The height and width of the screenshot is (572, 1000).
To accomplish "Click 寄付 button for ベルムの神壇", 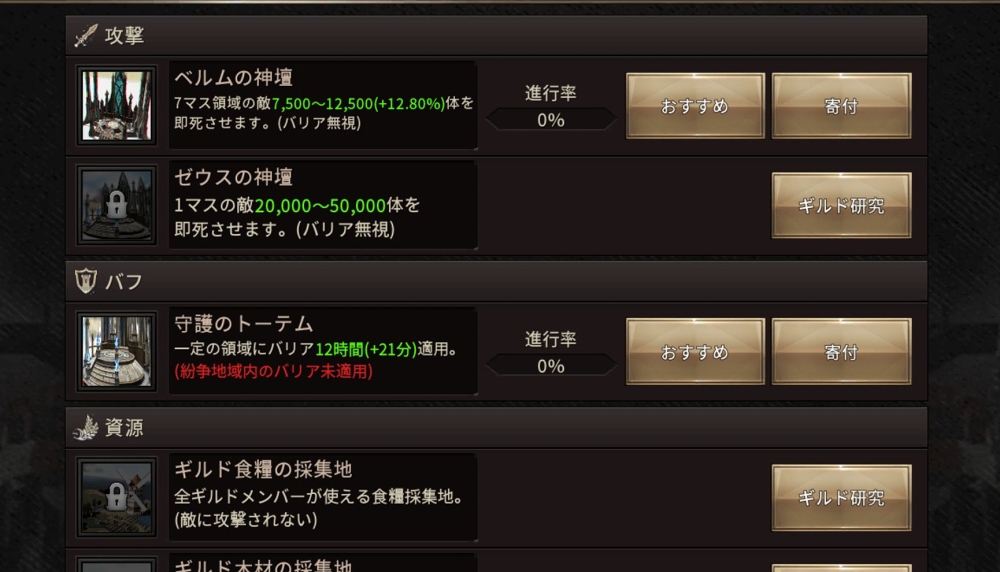I will 841,106.
